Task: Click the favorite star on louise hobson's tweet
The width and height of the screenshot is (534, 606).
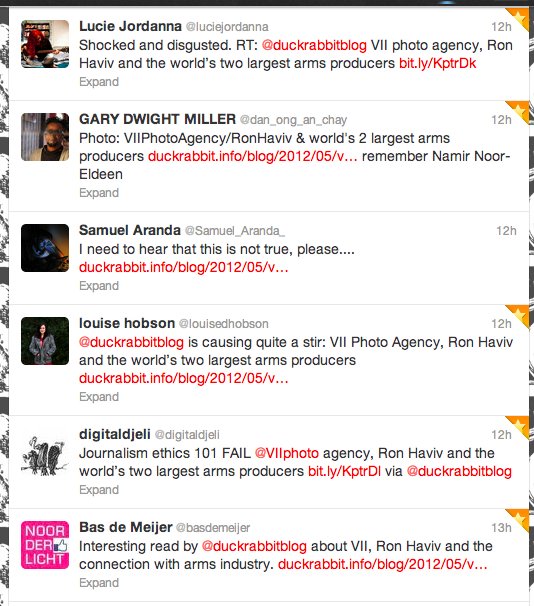Action: click(519, 315)
